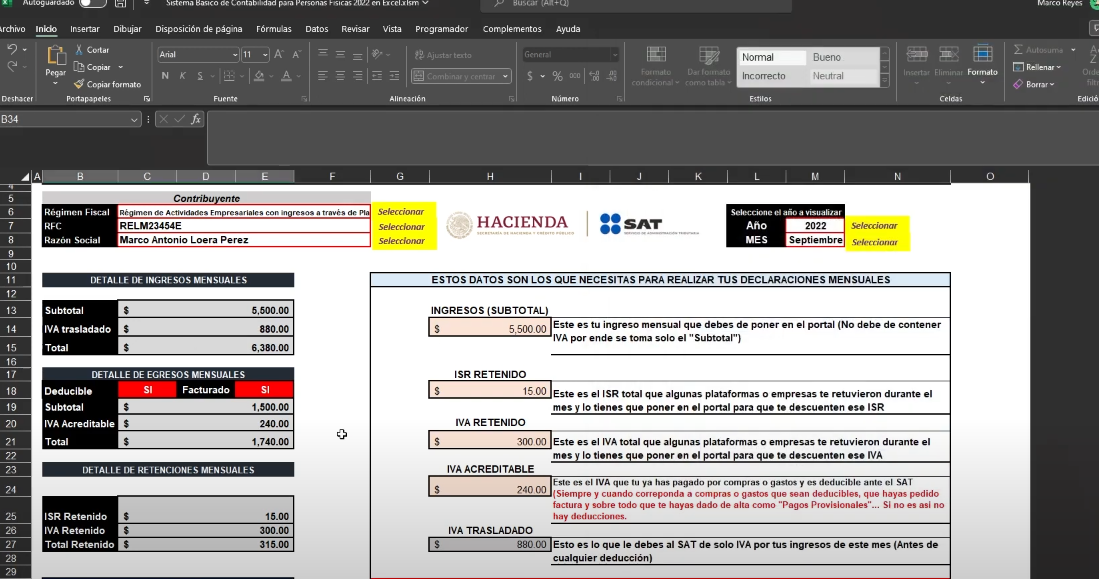This screenshot has width=1099, height=579.
Task: Center text horizontally in cell
Action: [x=340, y=76]
